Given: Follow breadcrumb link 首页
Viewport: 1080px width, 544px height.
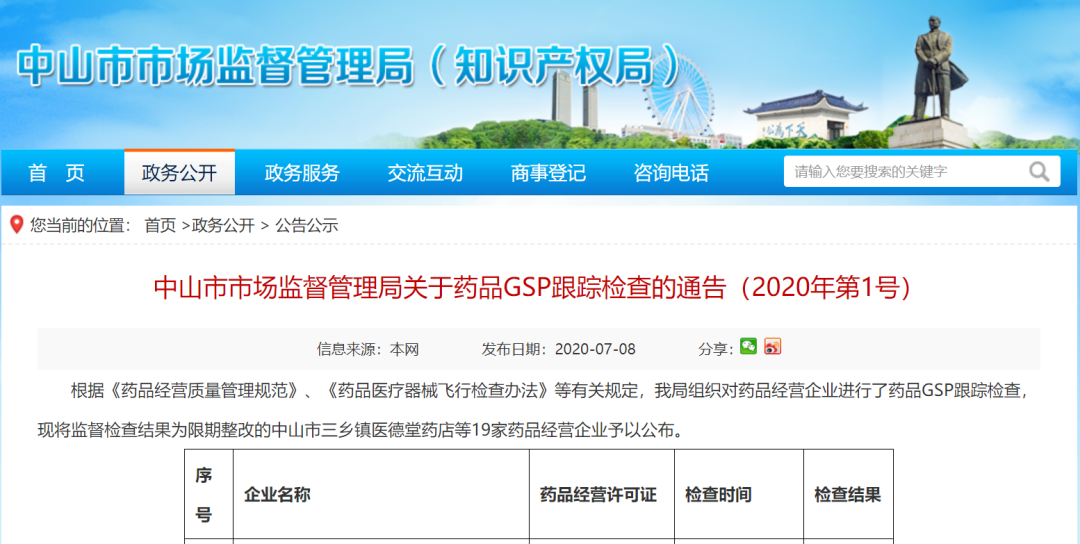Looking at the screenshot, I should click(160, 225).
